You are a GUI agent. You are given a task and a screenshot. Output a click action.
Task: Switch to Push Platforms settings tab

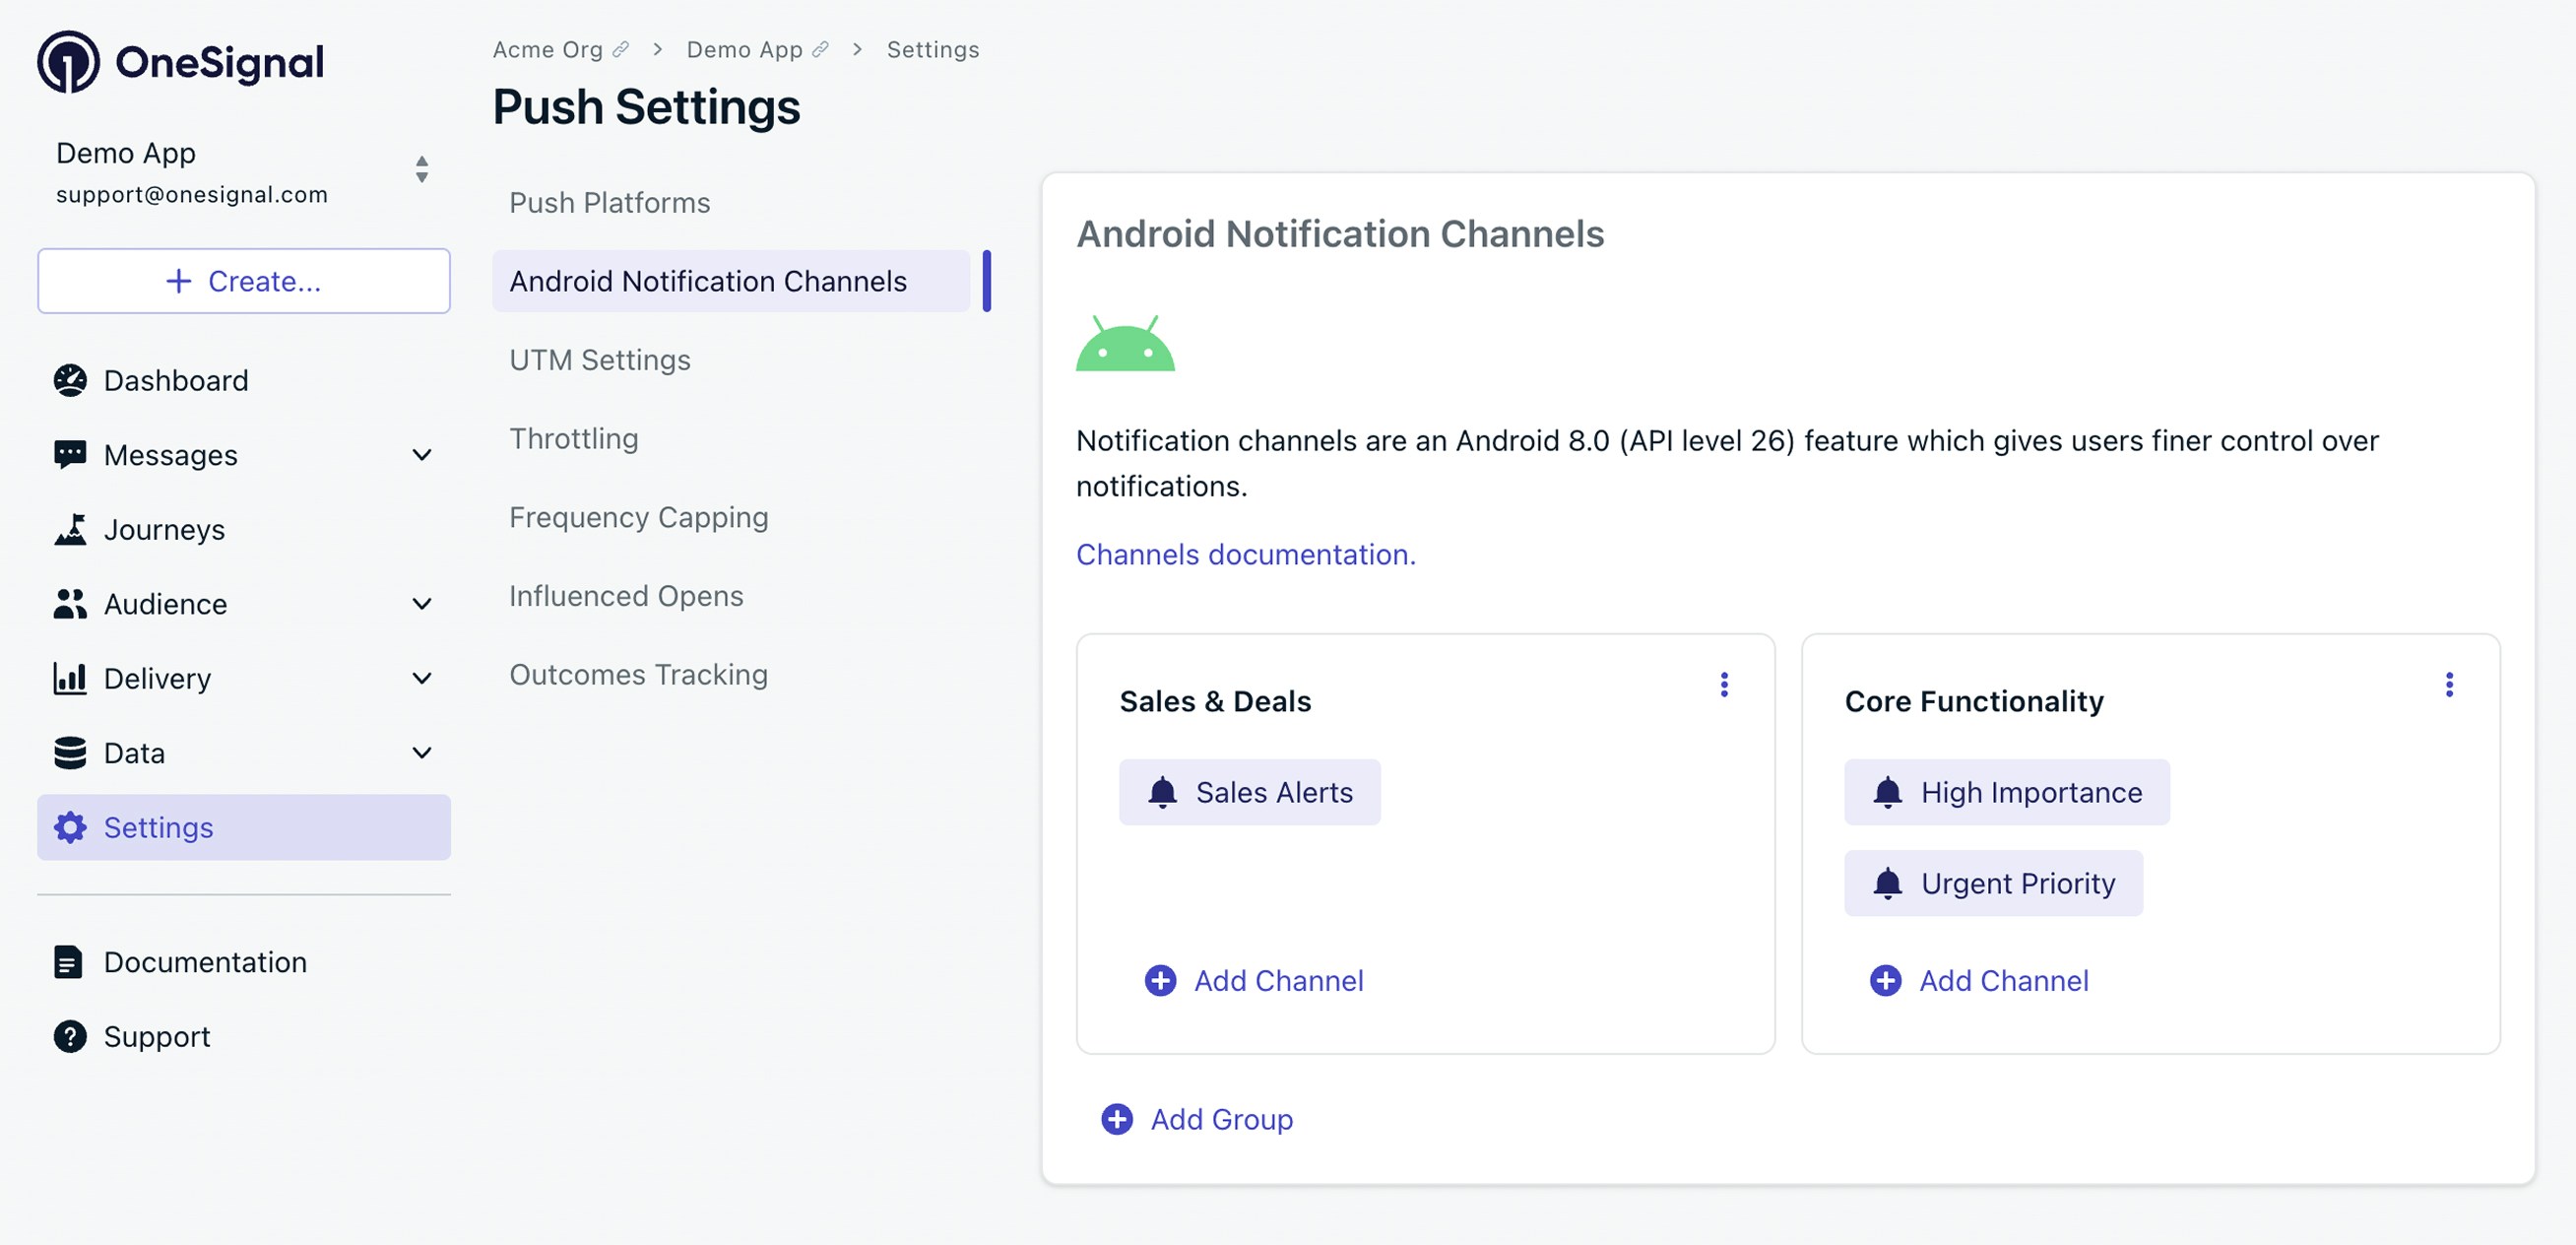coord(609,202)
